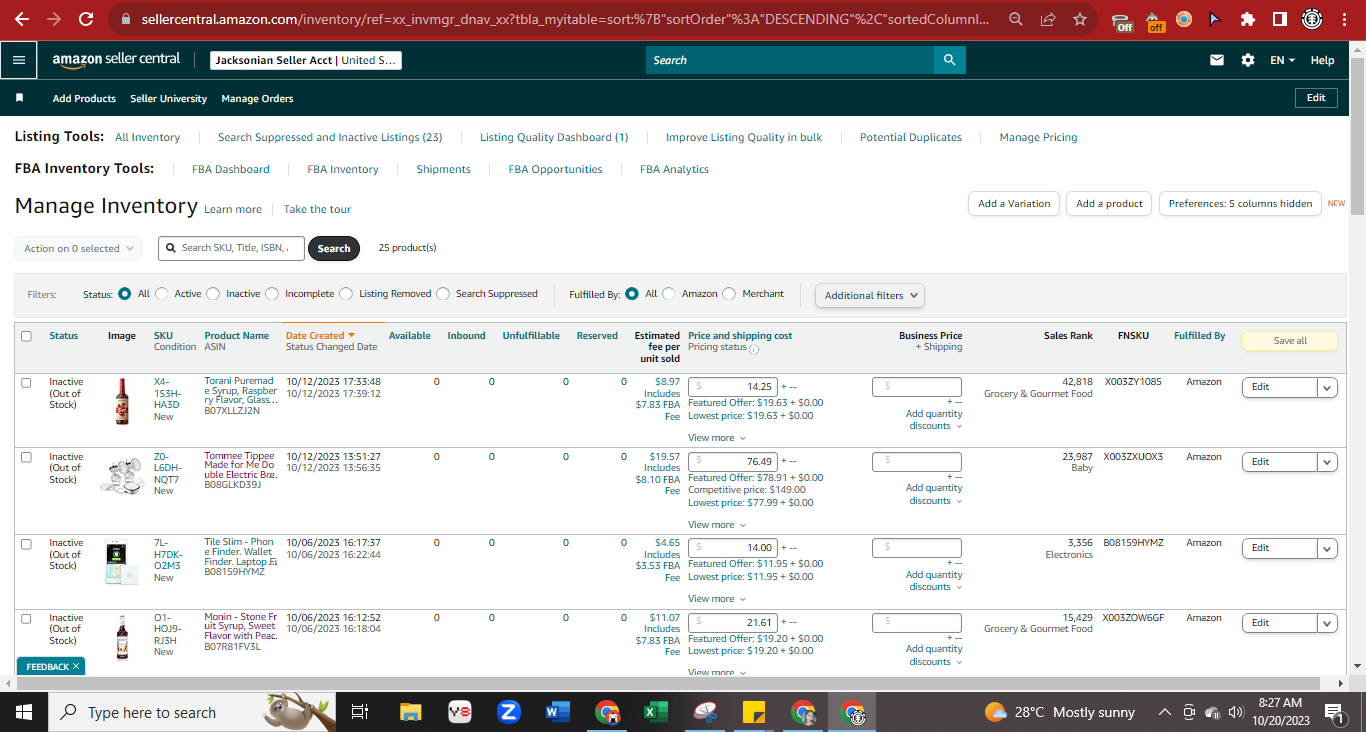Open the Seller Central hamburger menu
This screenshot has height=732, width=1366.
point(19,60)
